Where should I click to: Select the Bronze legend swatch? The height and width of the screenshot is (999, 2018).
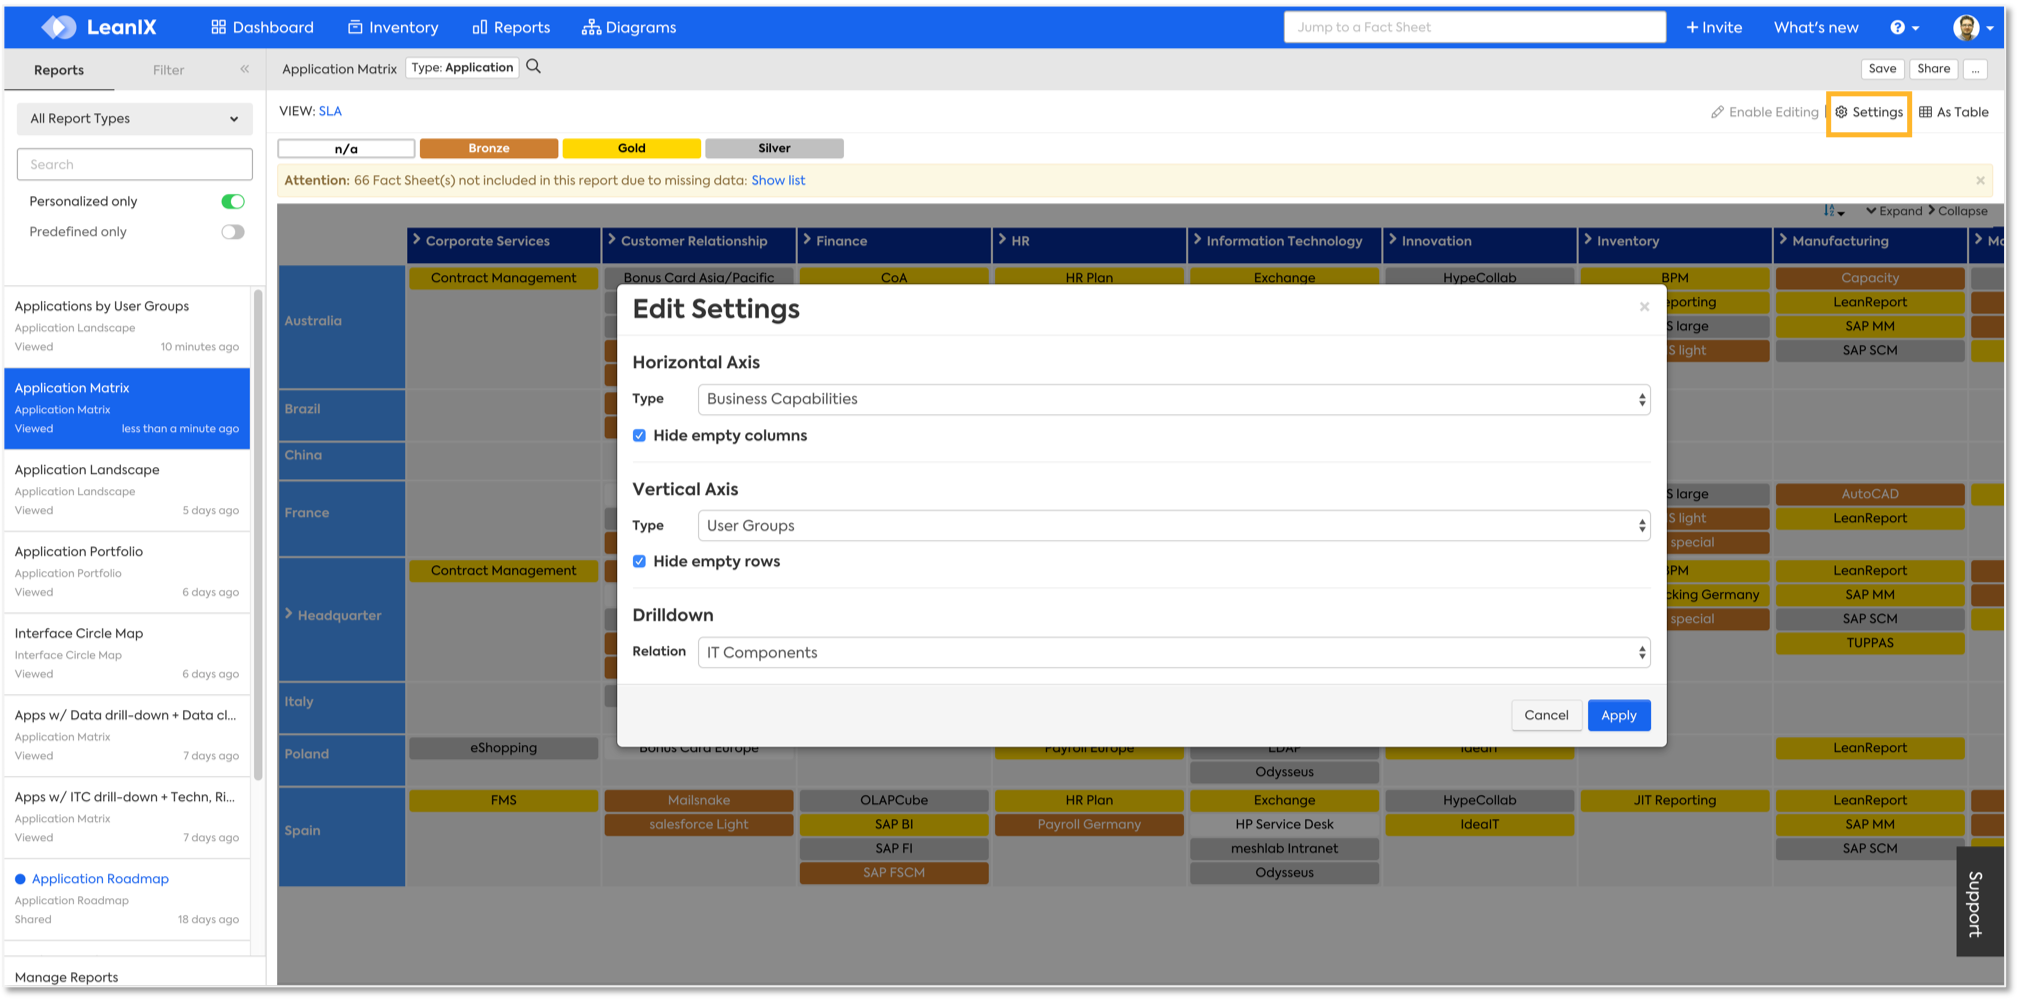tap(489, 148)
